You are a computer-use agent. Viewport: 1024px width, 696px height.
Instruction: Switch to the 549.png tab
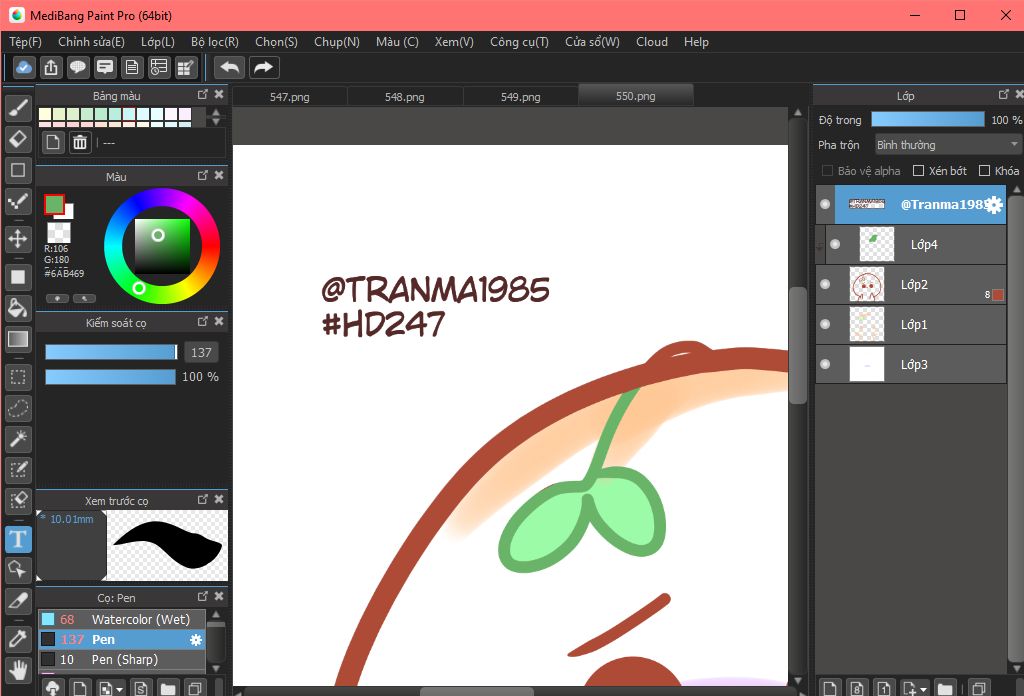[x=520, y=97]
